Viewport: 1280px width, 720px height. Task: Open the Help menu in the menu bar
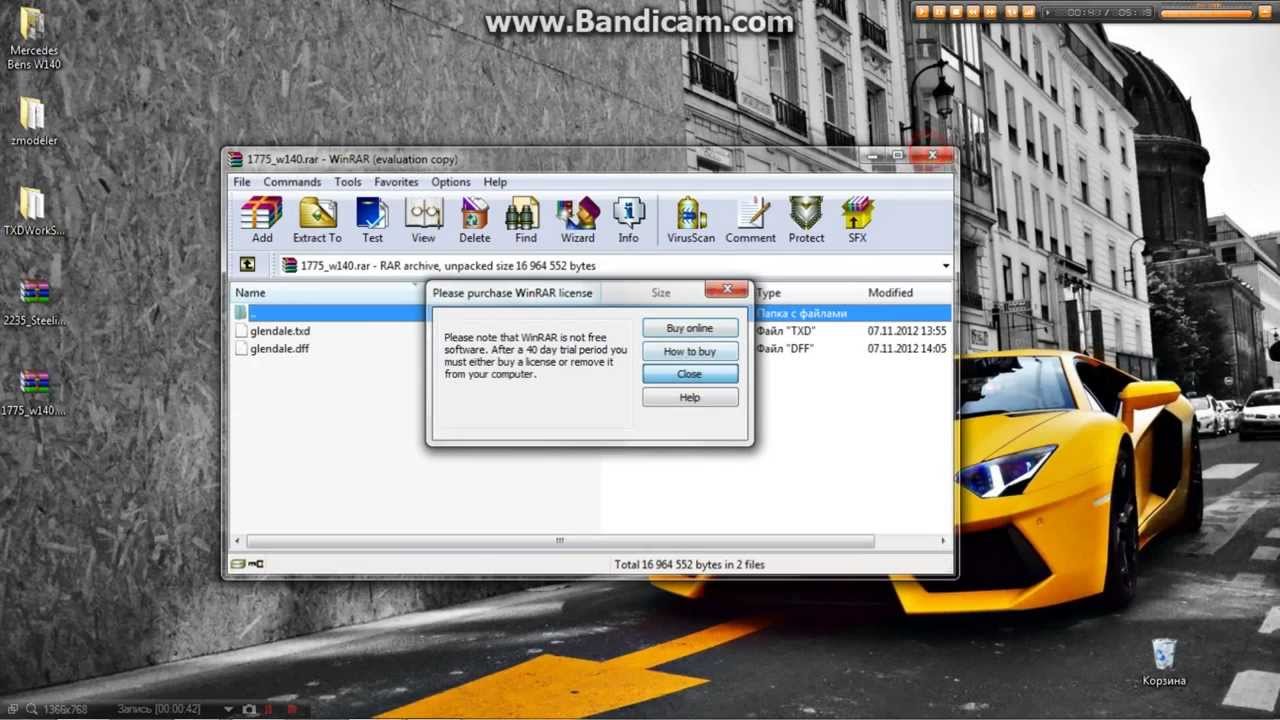495,182
